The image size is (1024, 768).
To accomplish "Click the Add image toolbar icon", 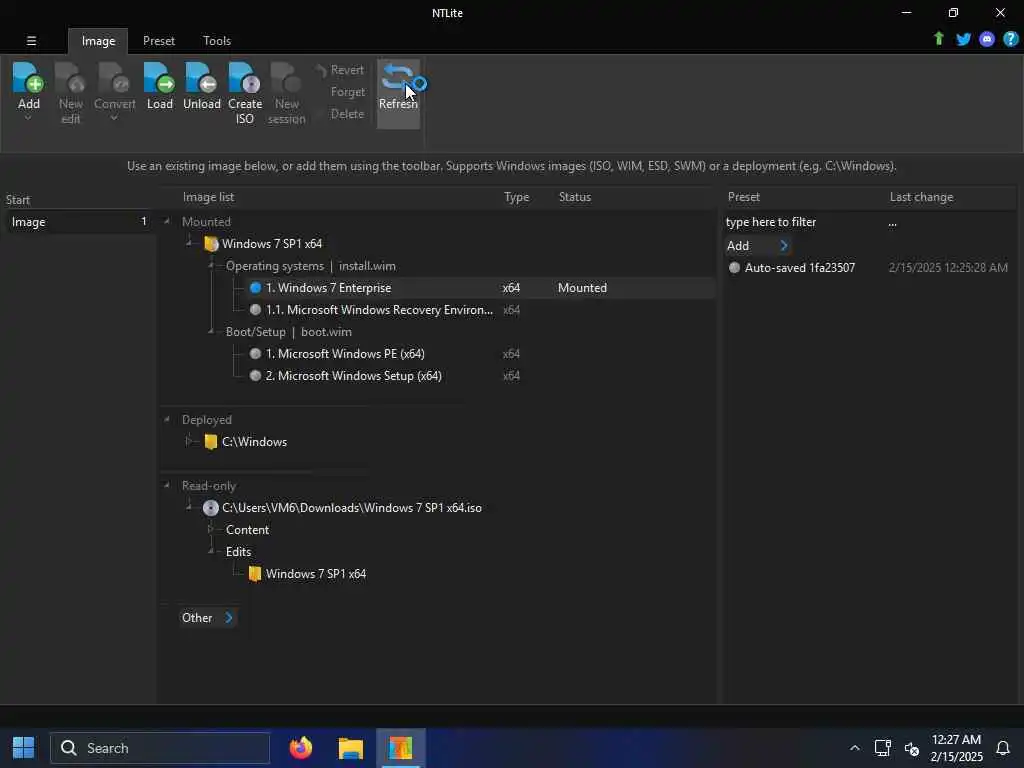I will [28, 78].
